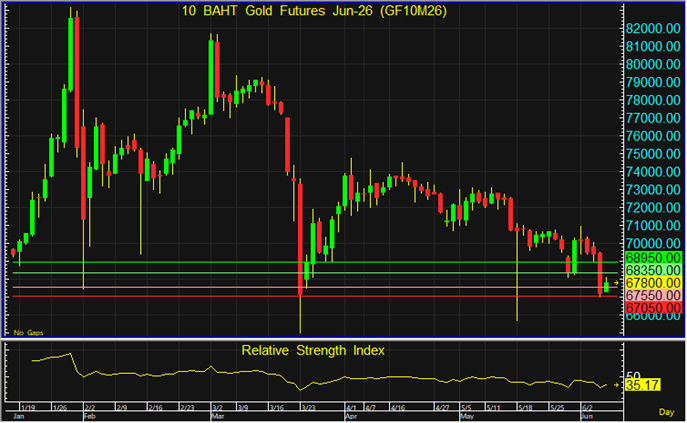Viewport: 687px width, 423px height.
Task: Select the 4/7 date label
Action: (x=371, y=408)
